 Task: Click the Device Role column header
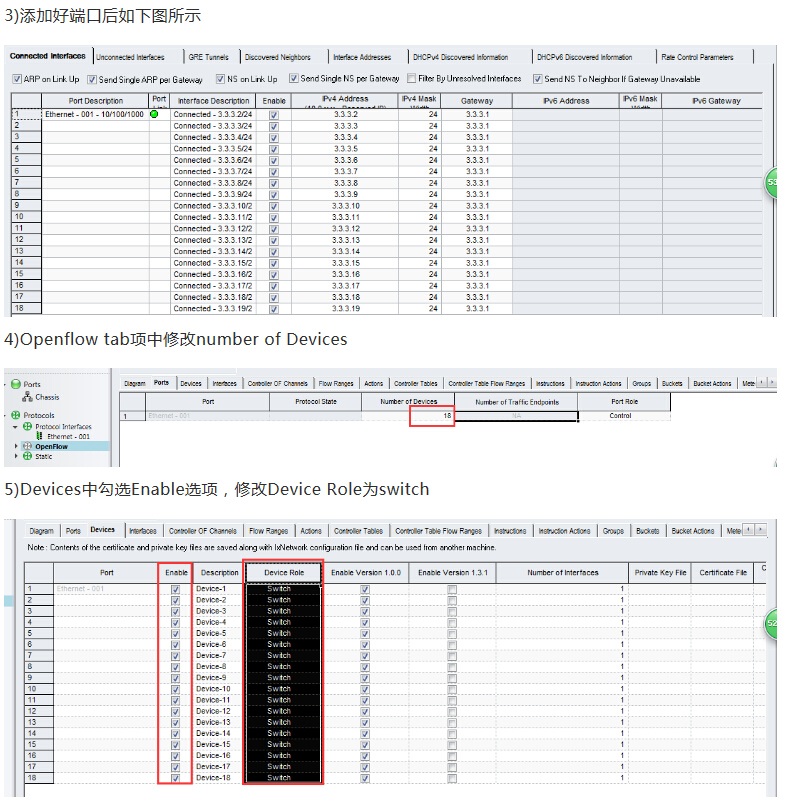[x=284, y=572]
